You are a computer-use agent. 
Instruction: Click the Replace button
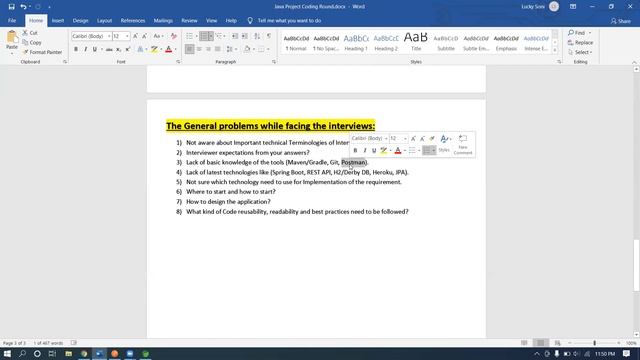[x=580, y=42]
